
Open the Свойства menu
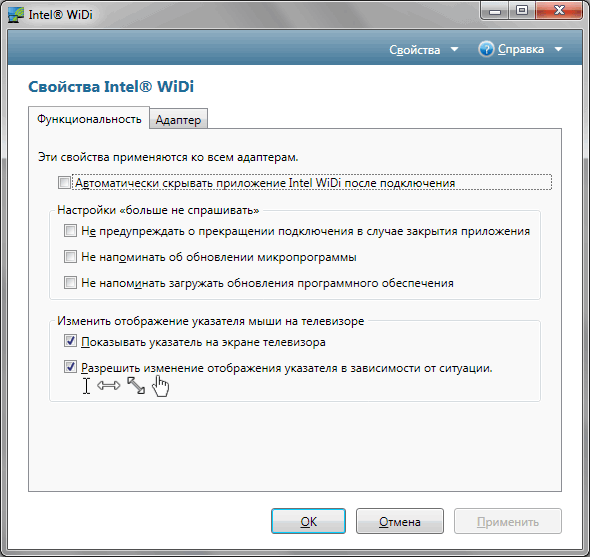click(414, 50)
